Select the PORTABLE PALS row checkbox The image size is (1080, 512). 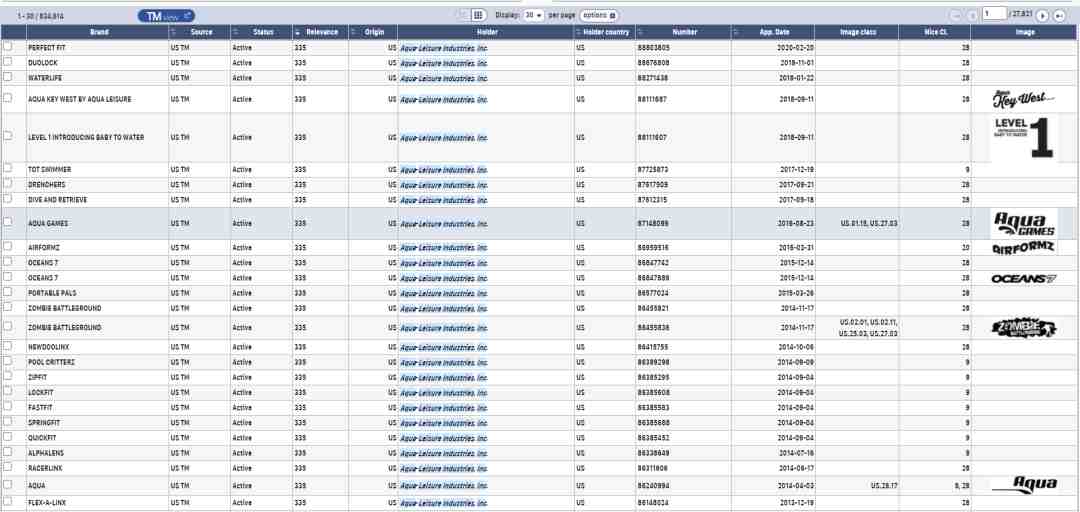tap(8, 292)
